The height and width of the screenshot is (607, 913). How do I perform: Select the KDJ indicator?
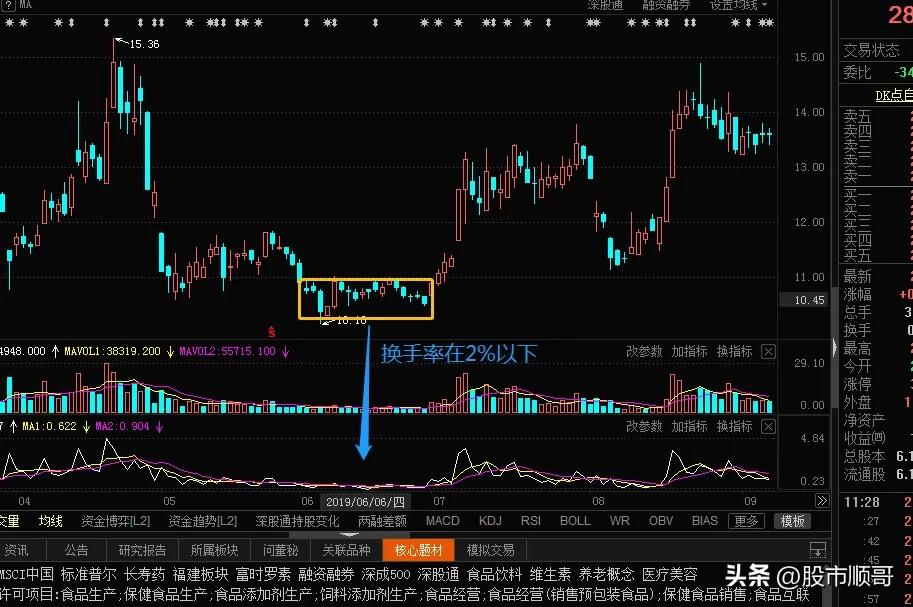[x=490, y=520]
